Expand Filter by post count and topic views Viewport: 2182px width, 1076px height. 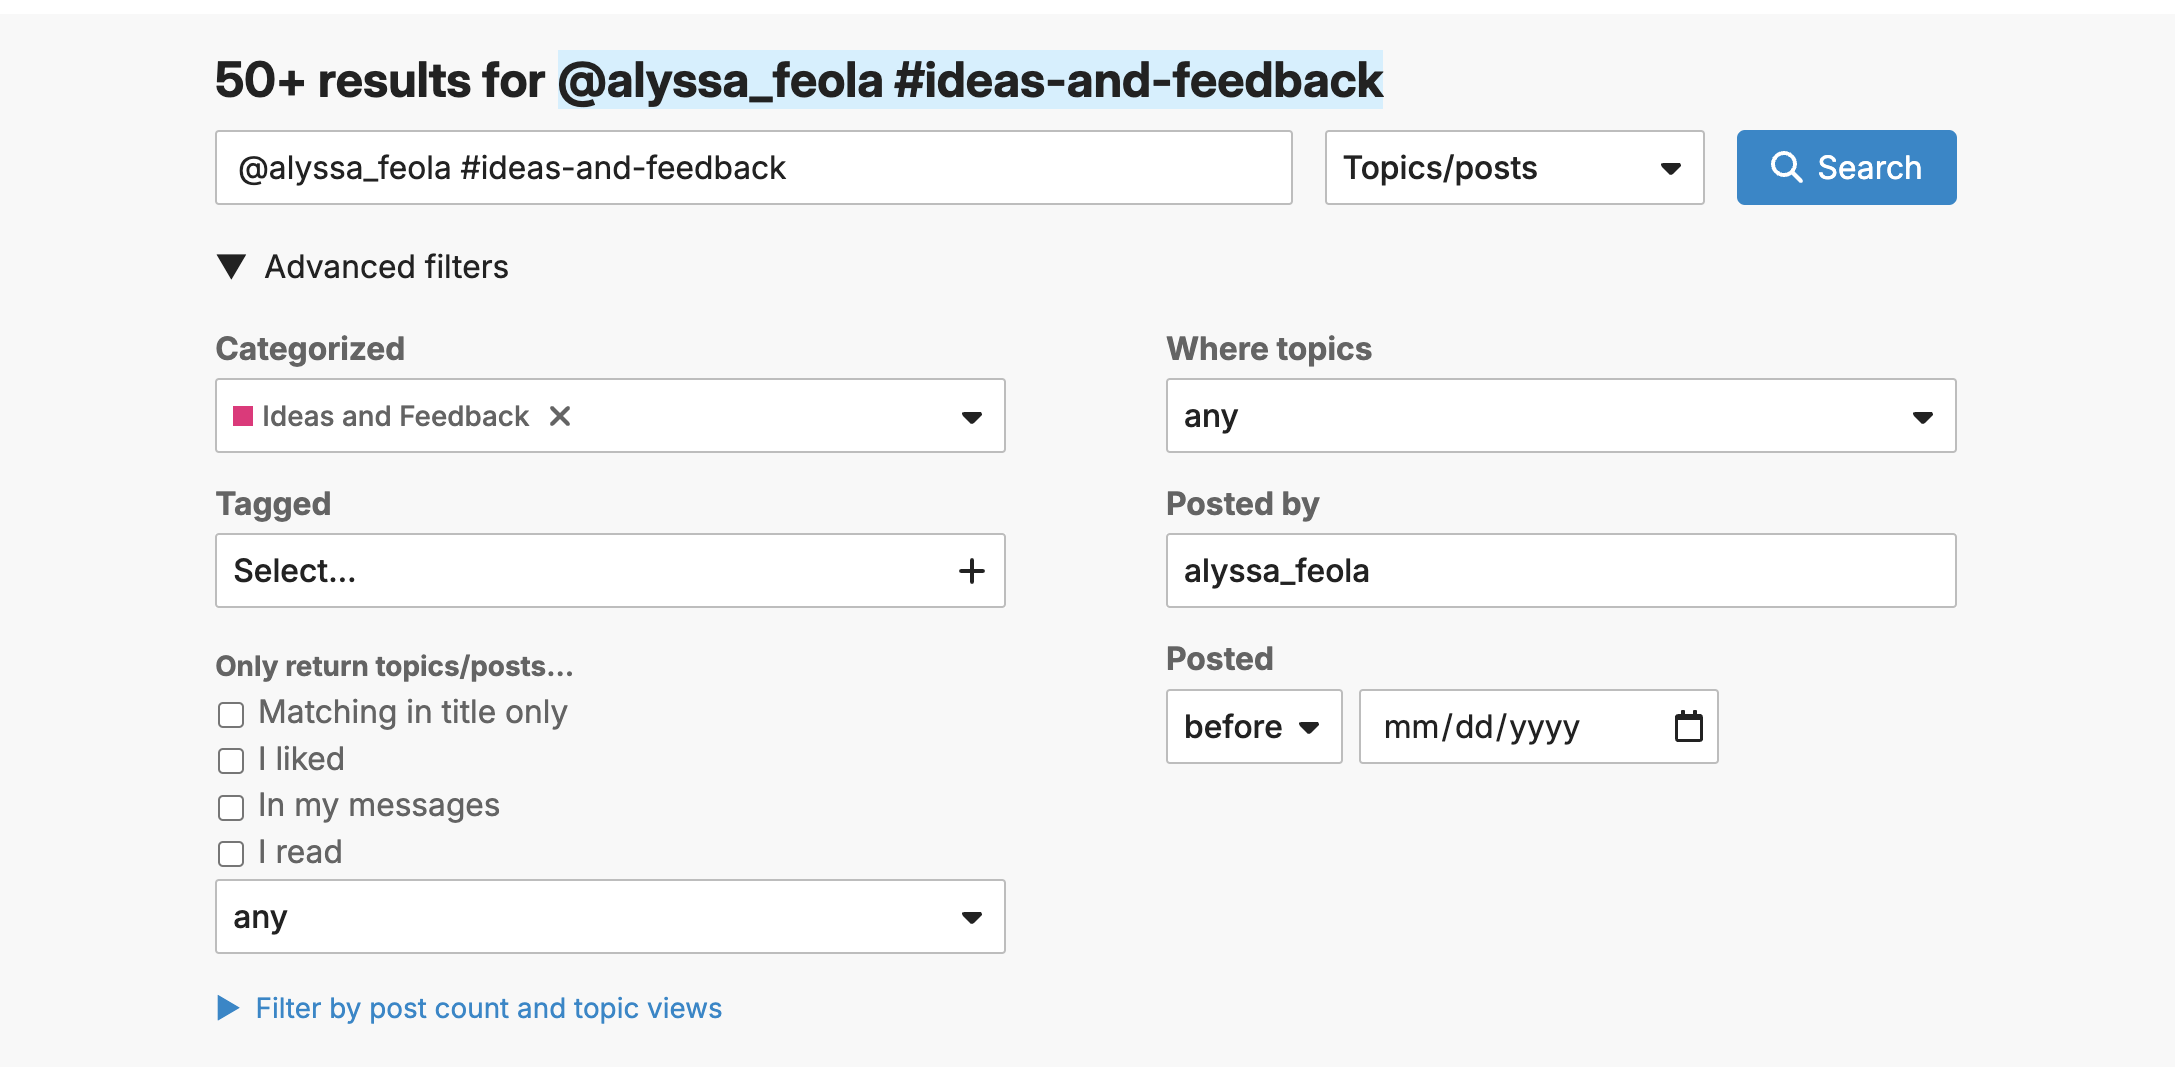(487, 1008)
